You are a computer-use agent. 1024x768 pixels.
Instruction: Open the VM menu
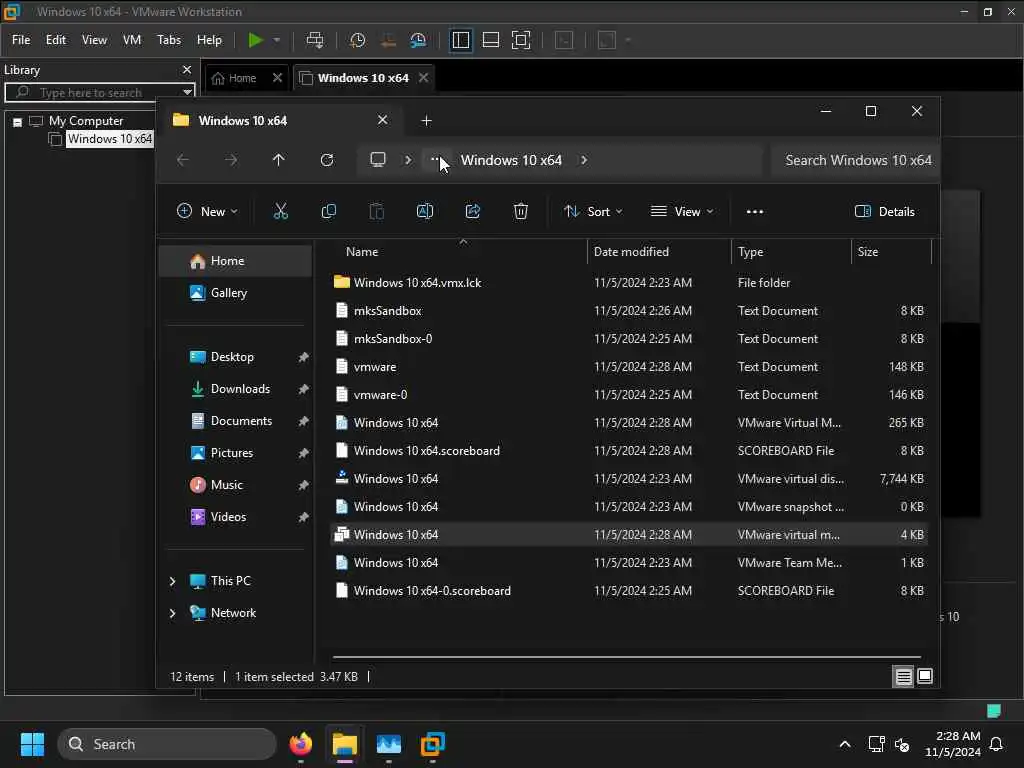[132, 40]
